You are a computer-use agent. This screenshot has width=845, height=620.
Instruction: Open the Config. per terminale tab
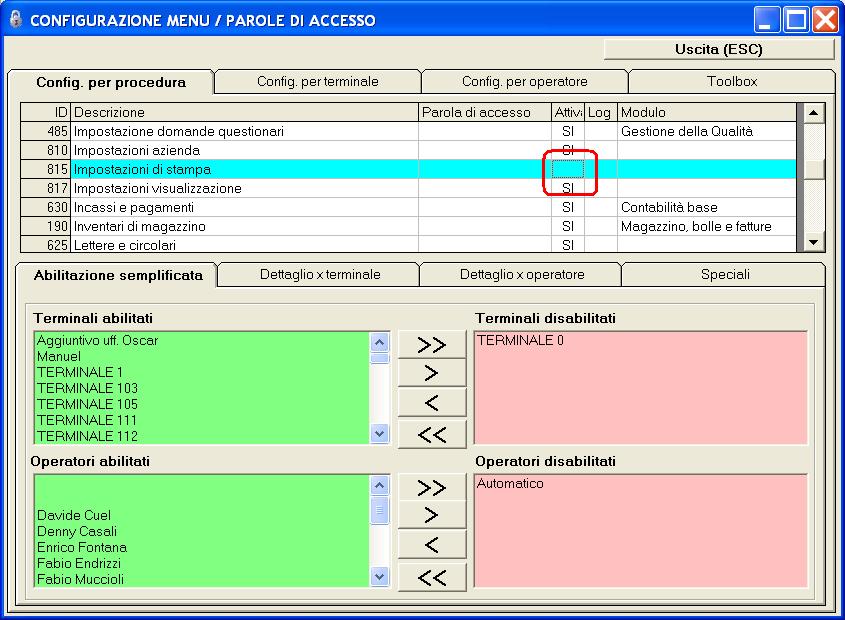317,81
